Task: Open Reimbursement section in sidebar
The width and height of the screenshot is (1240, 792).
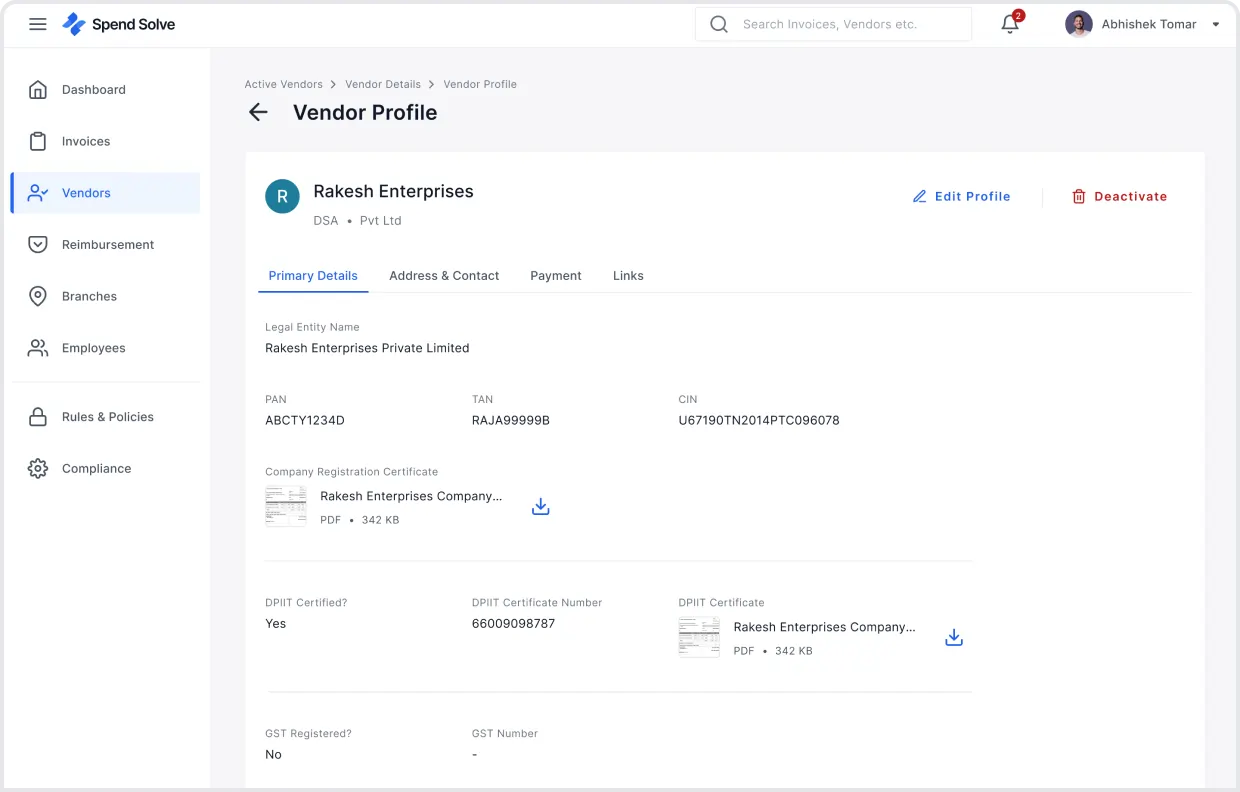Action: [107, 245]
